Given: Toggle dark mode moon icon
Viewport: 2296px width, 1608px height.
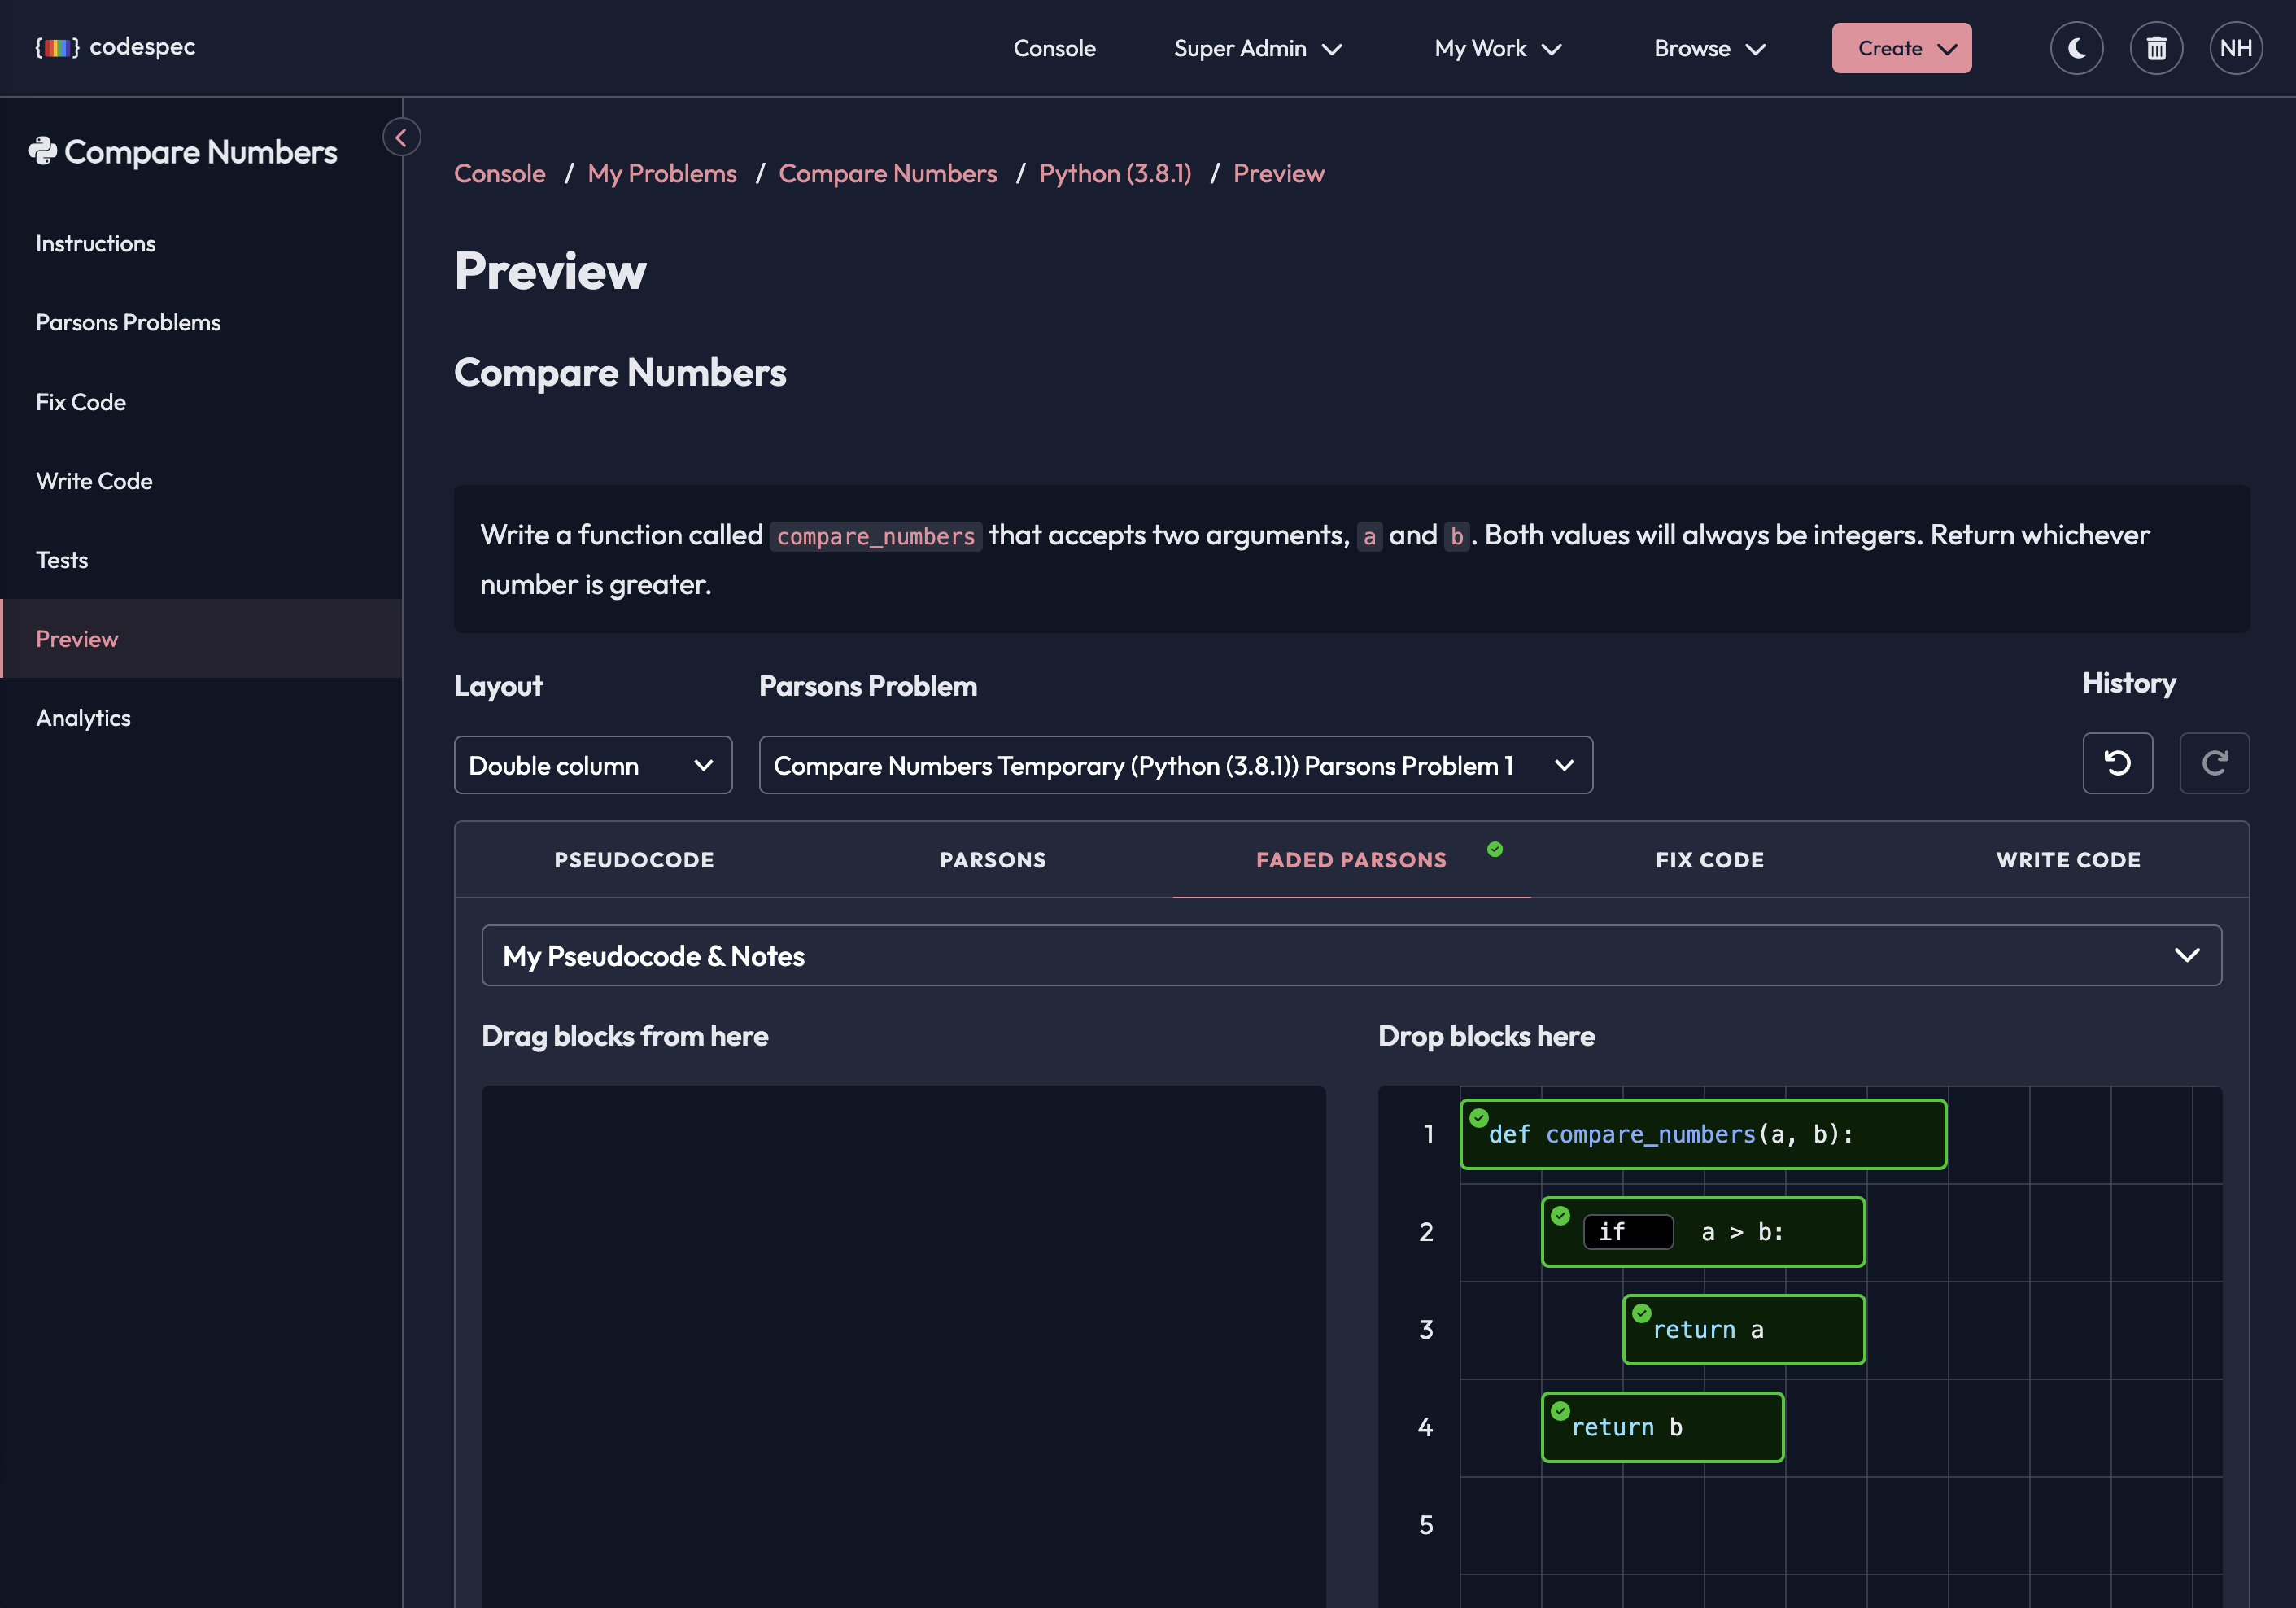Looking at the screenshot, I should coord(2076,48).
